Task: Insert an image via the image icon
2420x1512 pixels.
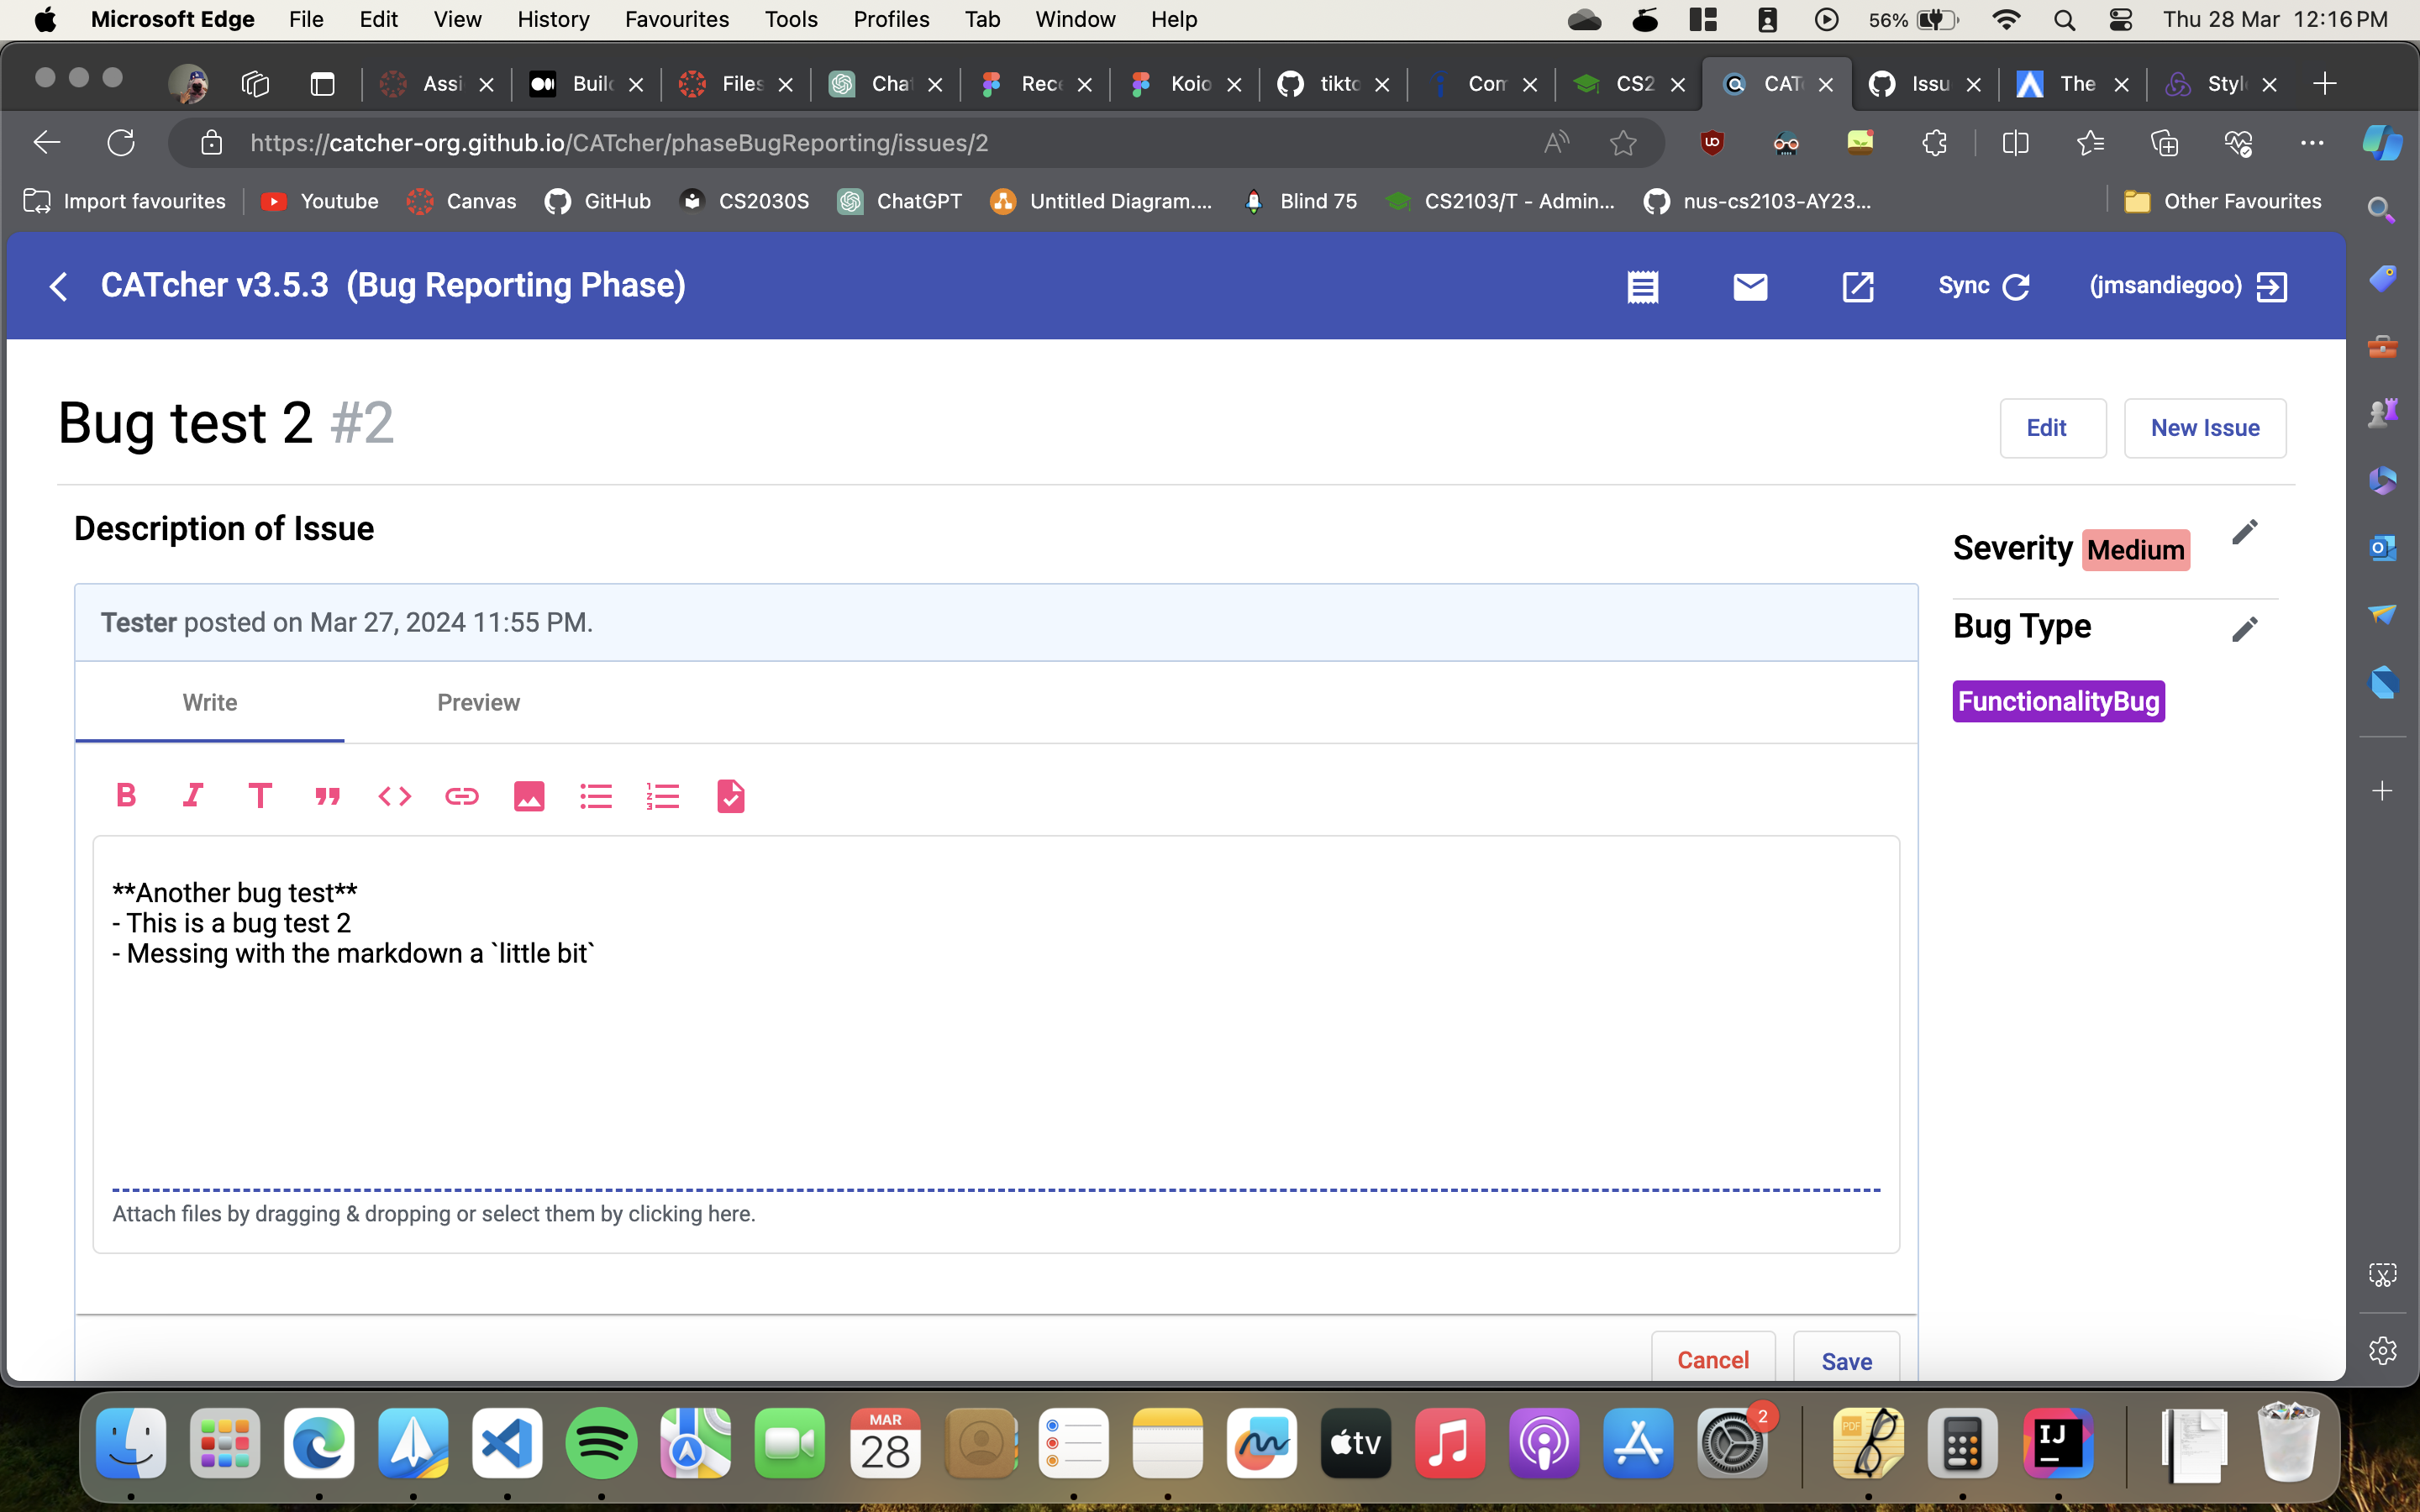Action: point(529,796)
